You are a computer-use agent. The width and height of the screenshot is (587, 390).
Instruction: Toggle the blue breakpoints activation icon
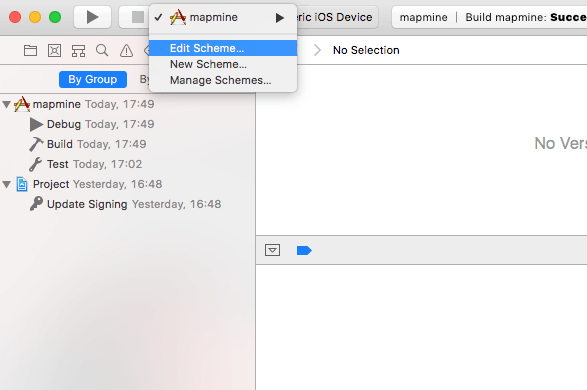(304, 250)
